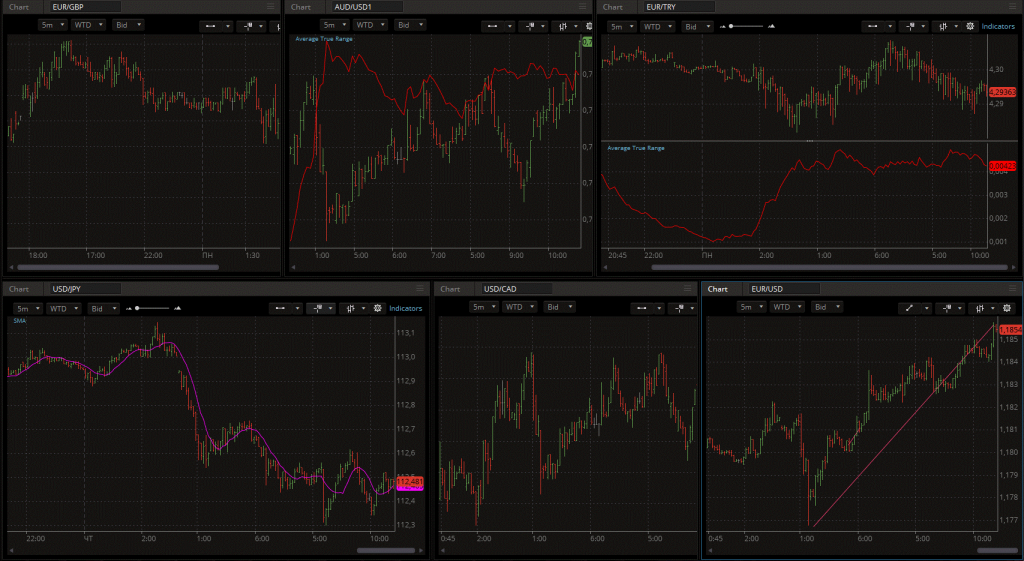The width and height of the screenshot is (1024, 561).
Task: Click the chart type icon in USD/JPY chart
Action: pyautogui.click(x=351, y=308)
